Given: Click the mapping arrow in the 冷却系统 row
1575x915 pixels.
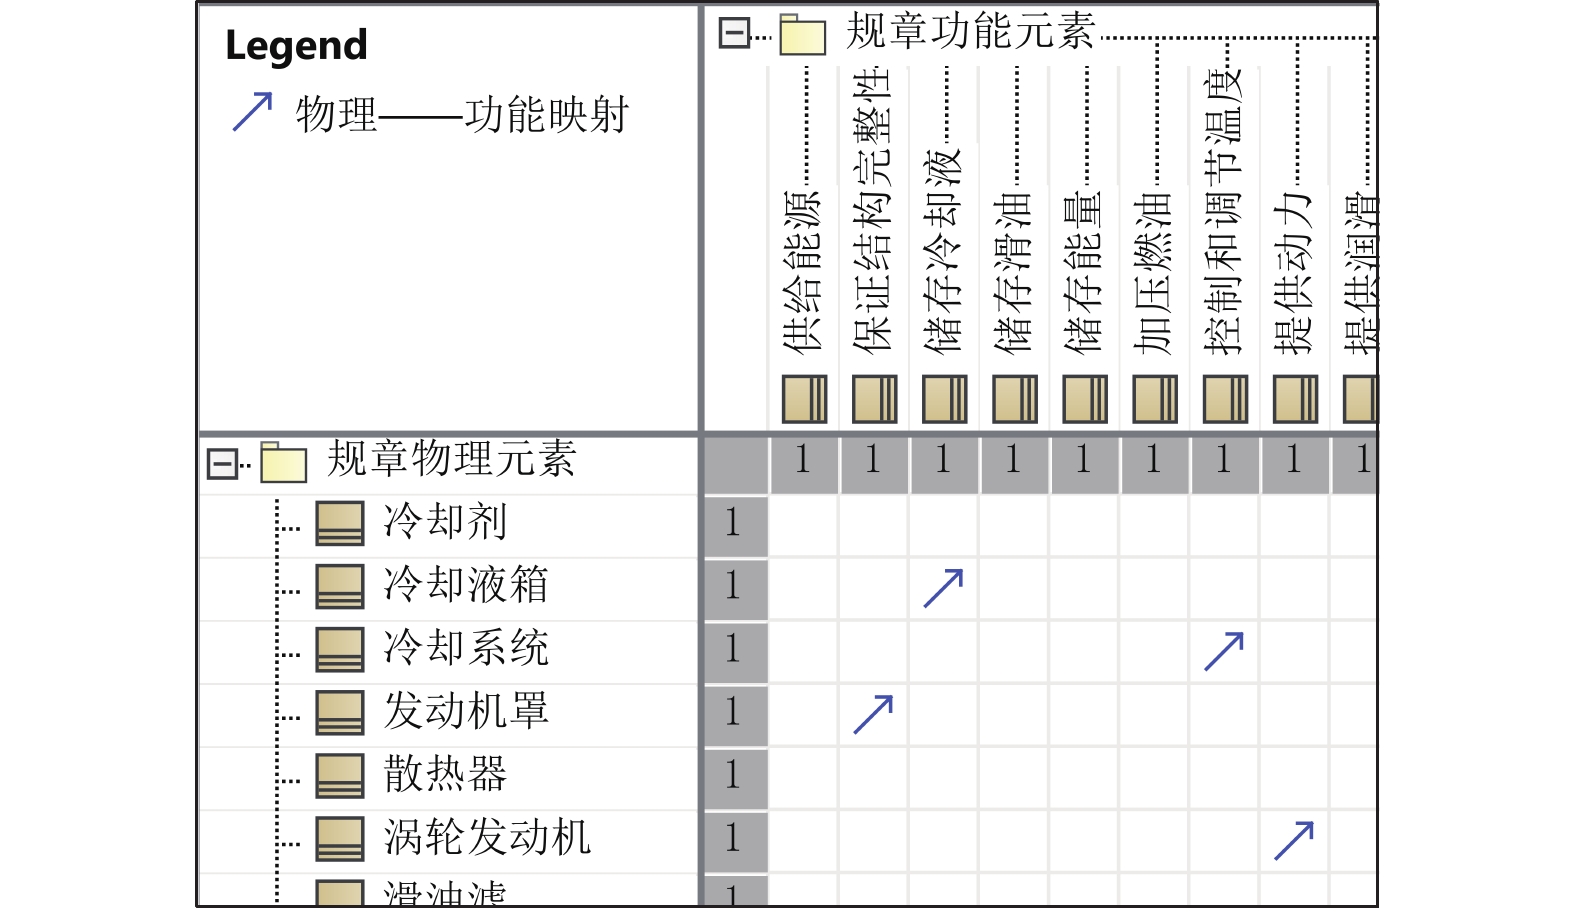Looking at the screenshot, I should click(x=1224, y=651).
